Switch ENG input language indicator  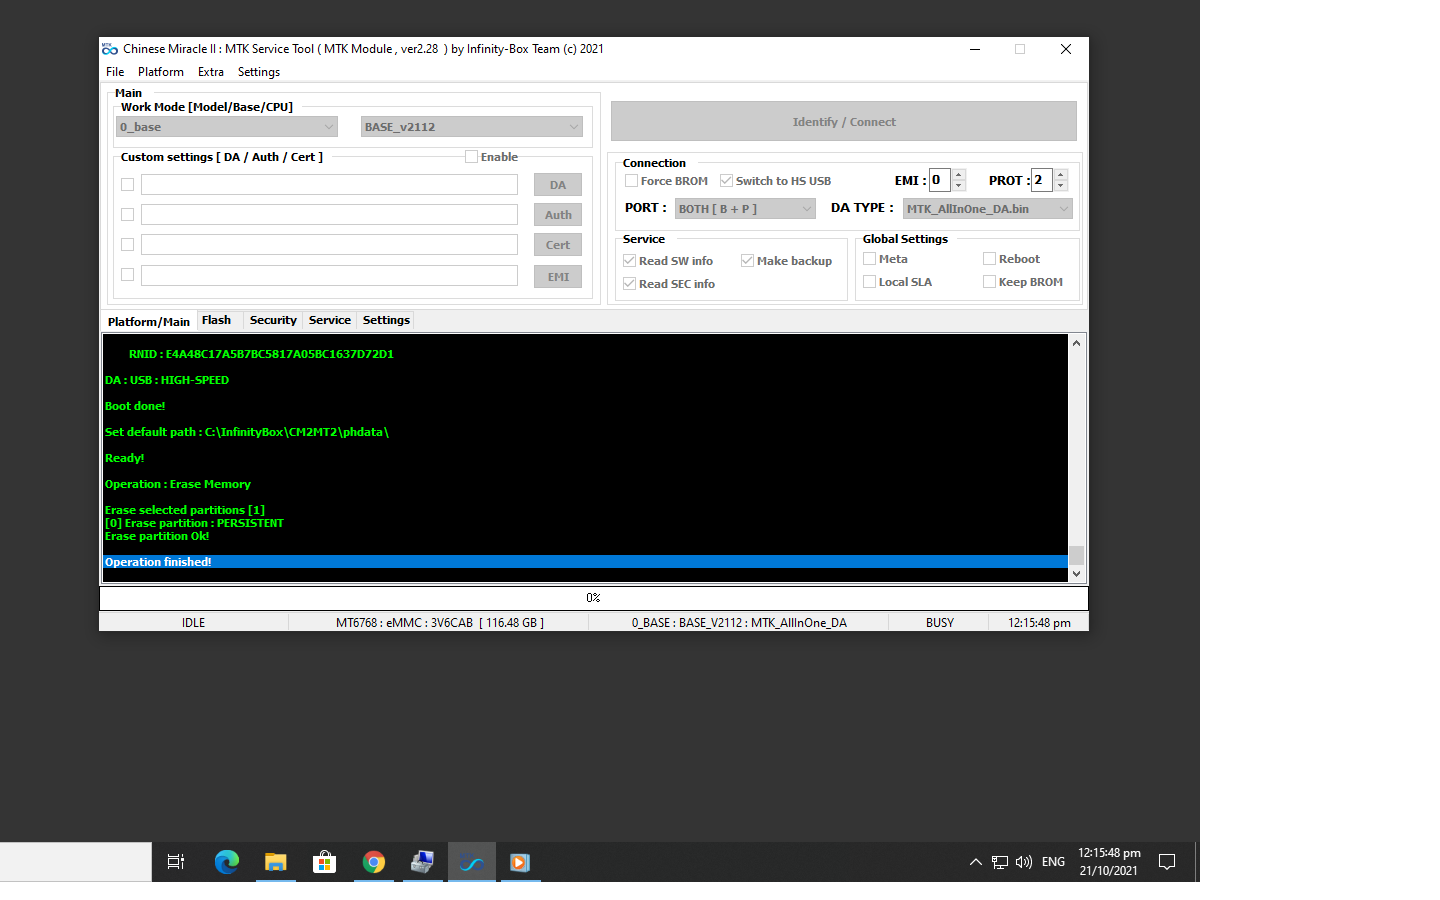[x=1053, y=862]
